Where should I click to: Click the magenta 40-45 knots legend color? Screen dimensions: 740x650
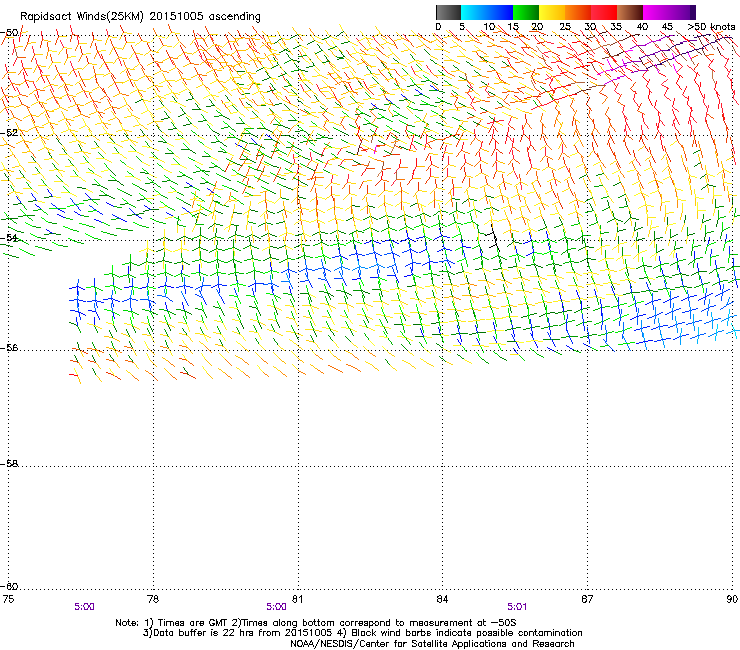(656, 12)
